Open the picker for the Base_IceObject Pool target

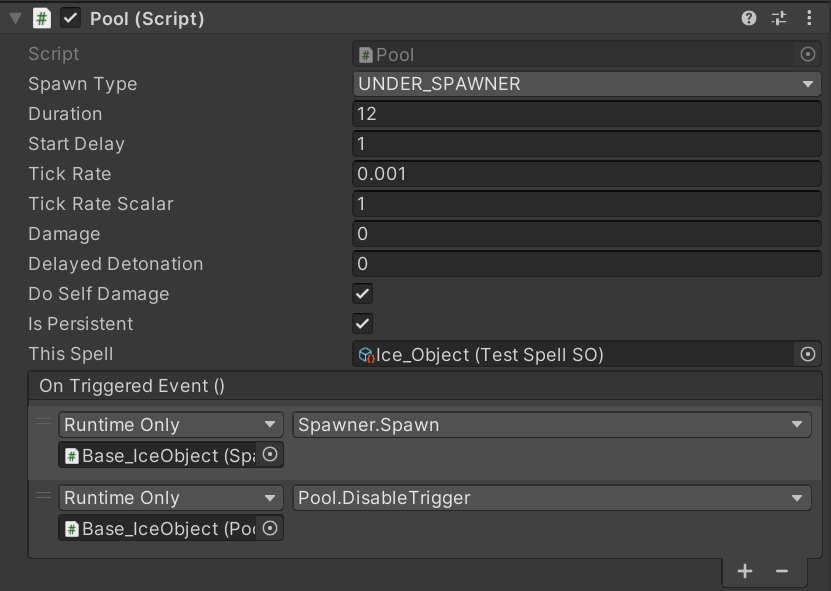tap(269, 528)
